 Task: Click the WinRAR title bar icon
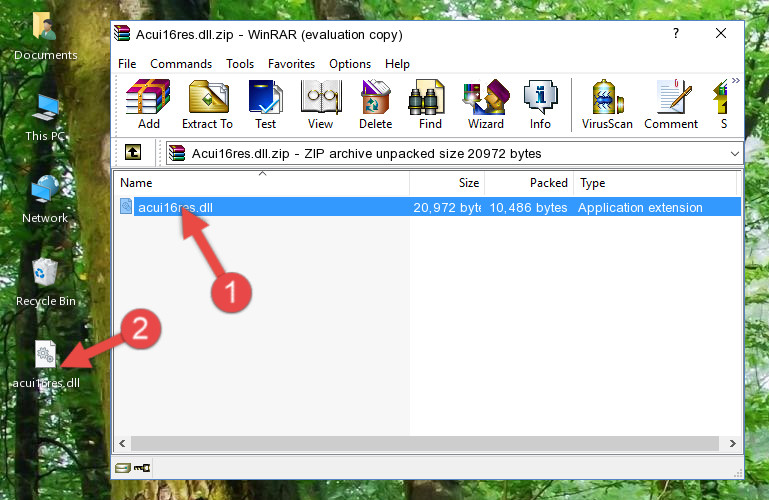click(x=122, y=33)
